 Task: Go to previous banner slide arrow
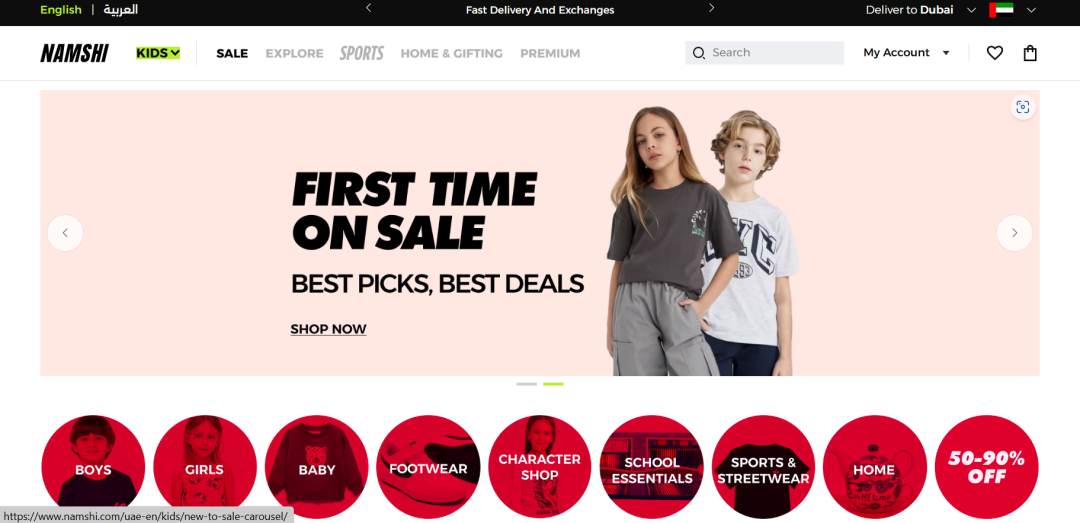(x=65, y=233)
